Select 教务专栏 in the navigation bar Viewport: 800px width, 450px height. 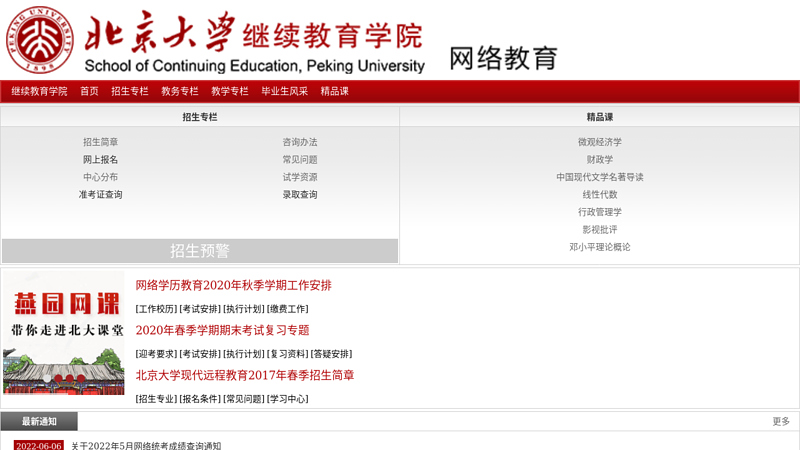click(x=180, y=91)
